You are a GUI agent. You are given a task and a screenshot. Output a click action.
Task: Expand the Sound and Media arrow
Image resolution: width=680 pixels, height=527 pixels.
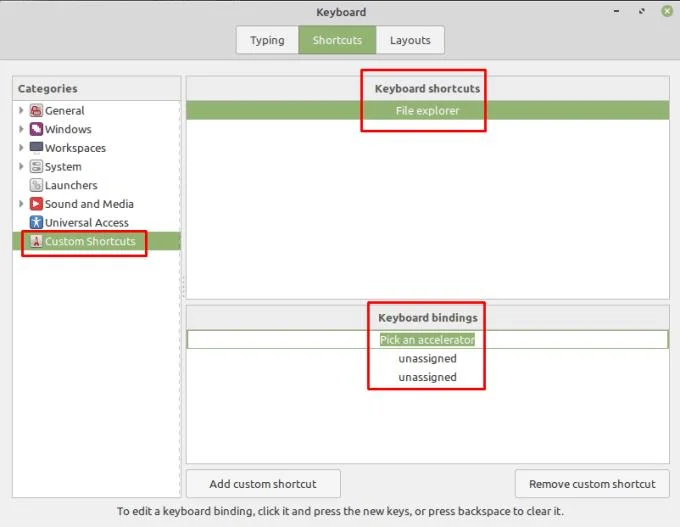tap(21, 203)
